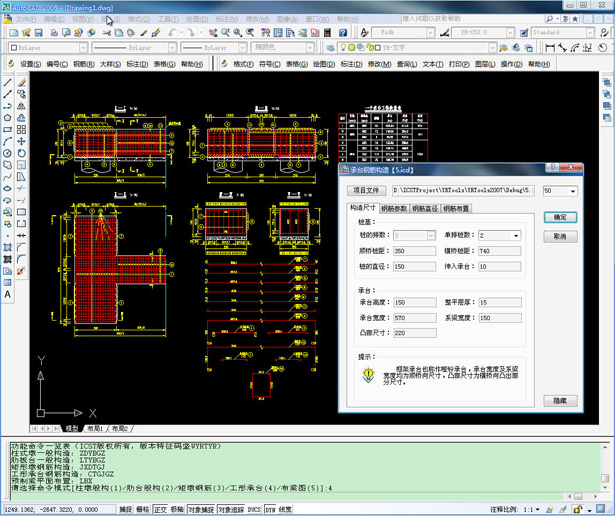Viewport: 615px width, 516px height.
Task: Select the Line tool in the left draw toolbar
Action: pos(8,83)
